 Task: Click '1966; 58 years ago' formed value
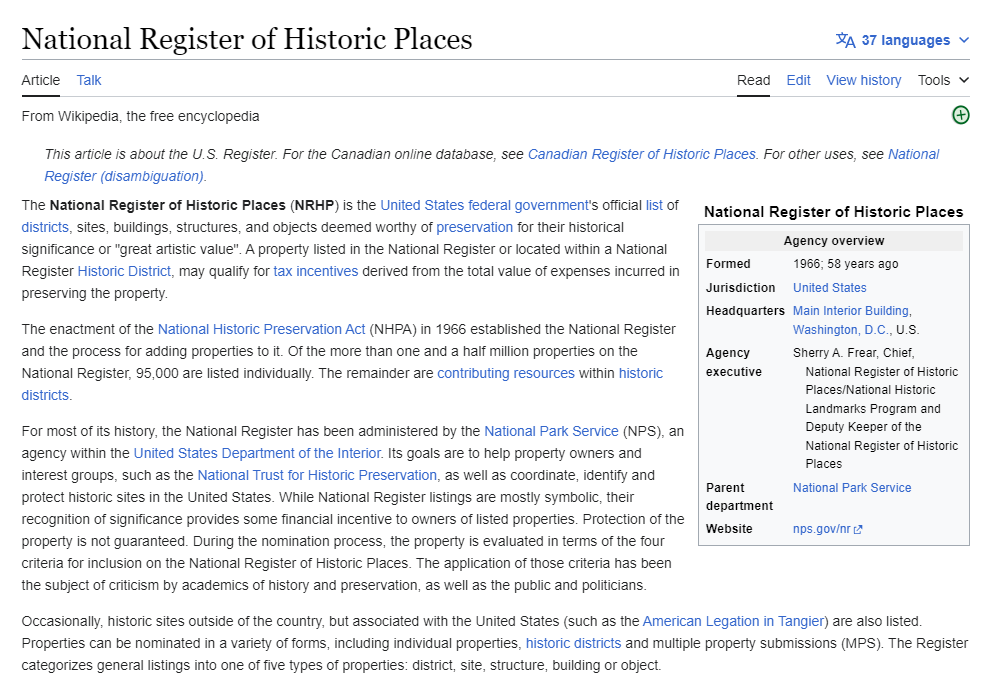point(846,264)
